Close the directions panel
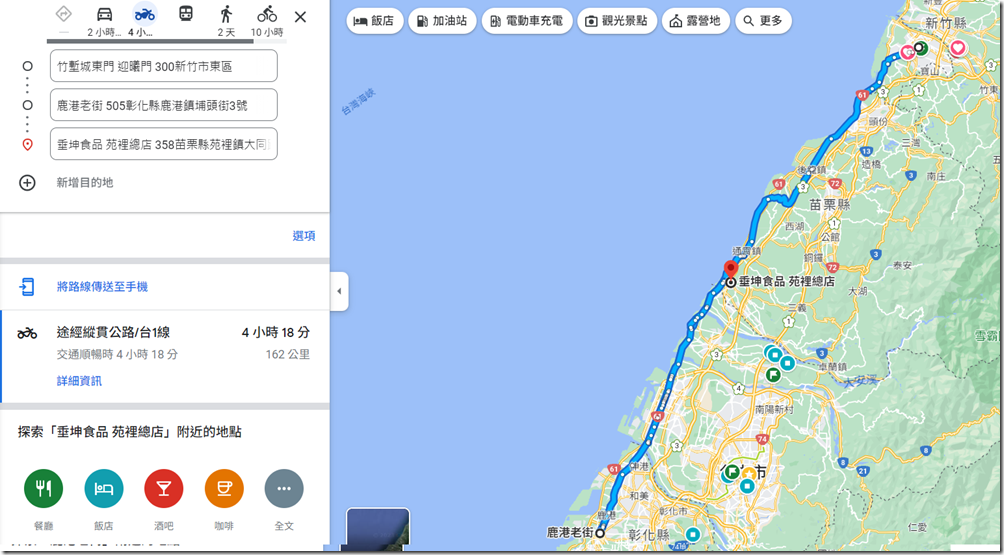1004x555 pixels. [x=300, y=17]
